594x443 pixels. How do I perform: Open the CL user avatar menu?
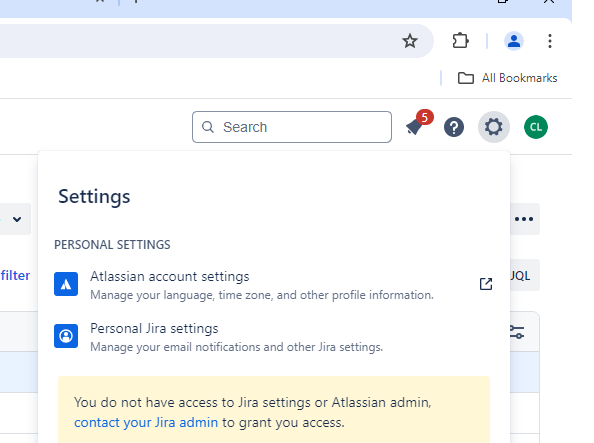click(536, 127)
